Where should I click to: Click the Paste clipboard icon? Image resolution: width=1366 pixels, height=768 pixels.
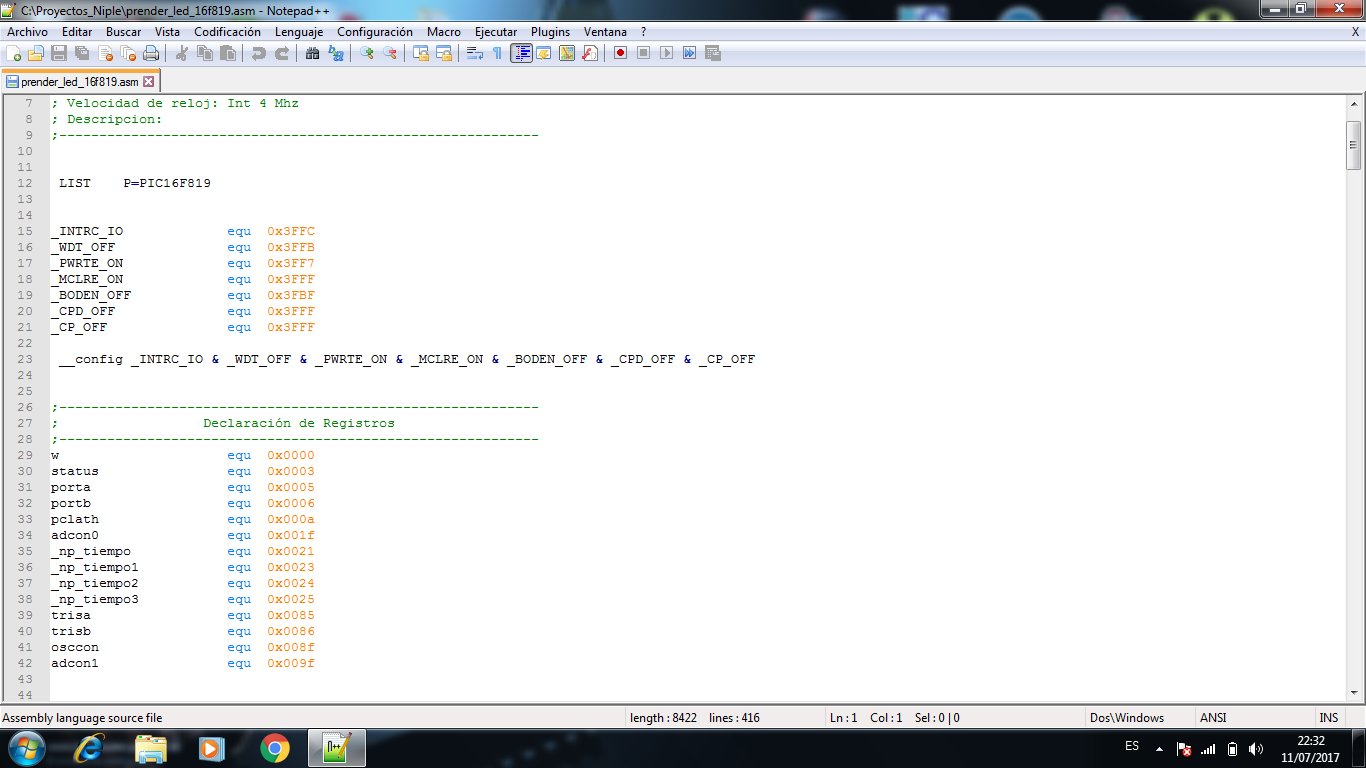(228, 53)
